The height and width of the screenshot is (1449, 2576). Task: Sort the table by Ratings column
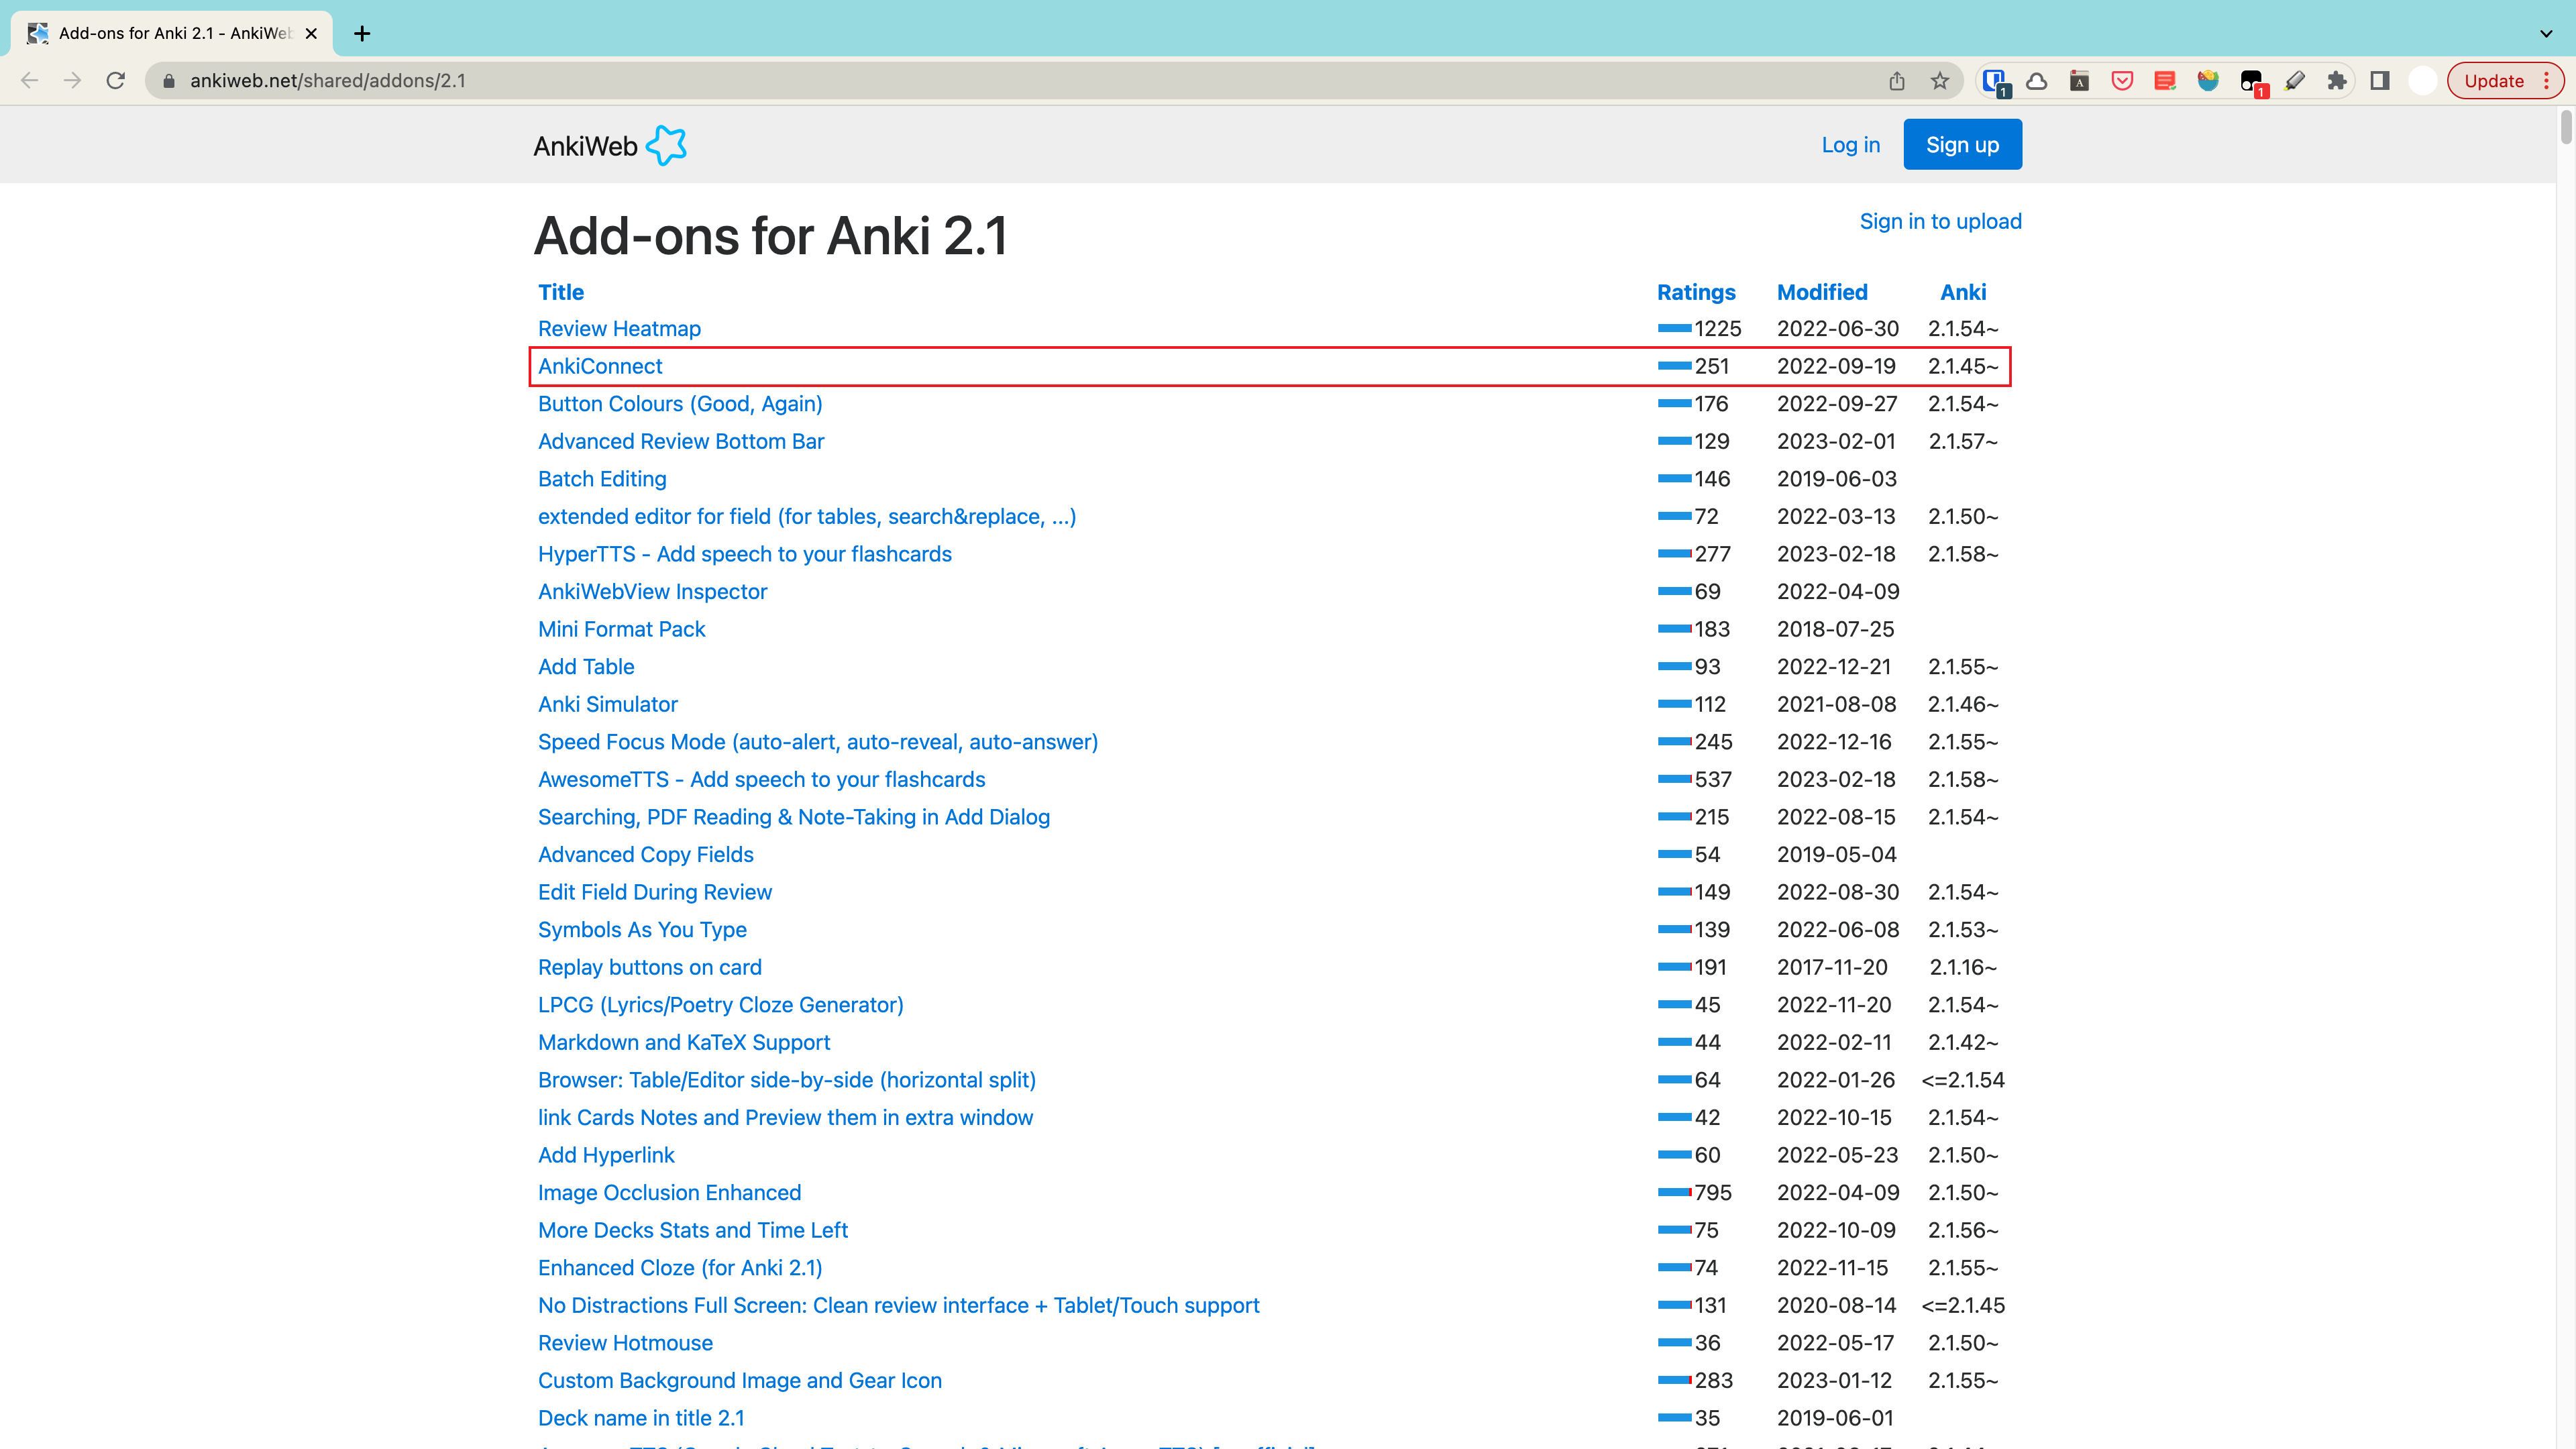click(x=1696, y=292)
